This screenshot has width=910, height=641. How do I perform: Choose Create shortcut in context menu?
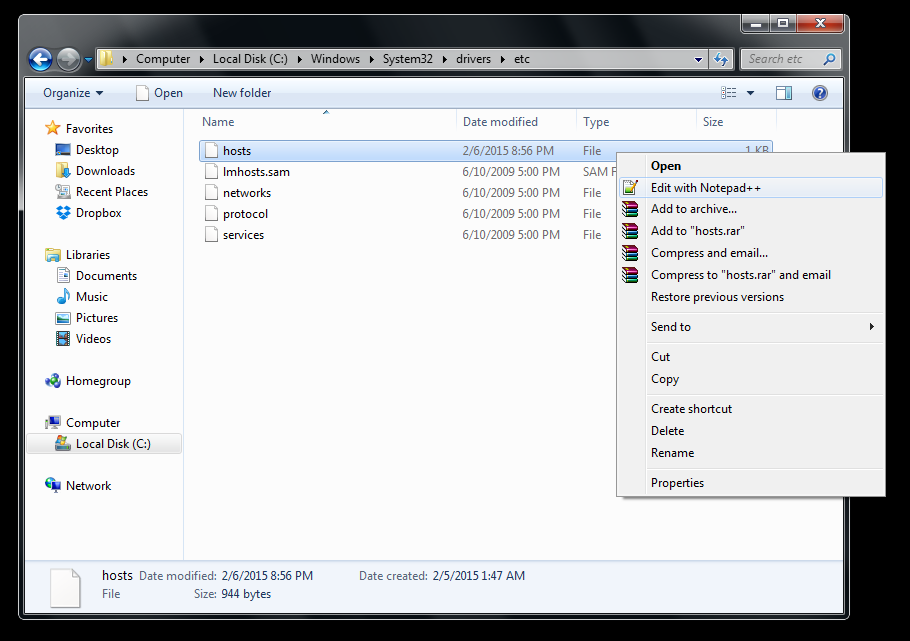(x=750, y=409)
